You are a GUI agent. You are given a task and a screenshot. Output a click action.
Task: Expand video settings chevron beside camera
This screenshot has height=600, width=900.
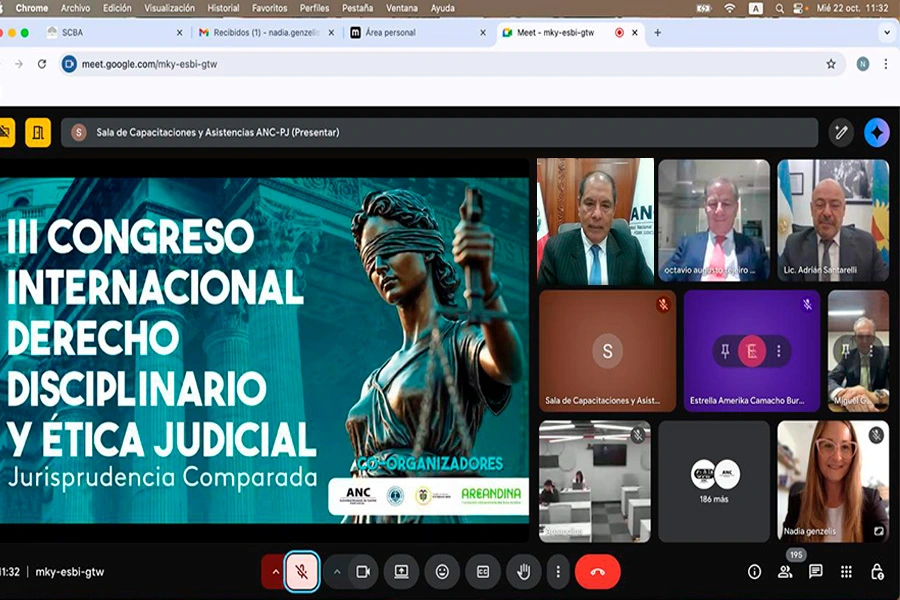(x=337, y=571)
